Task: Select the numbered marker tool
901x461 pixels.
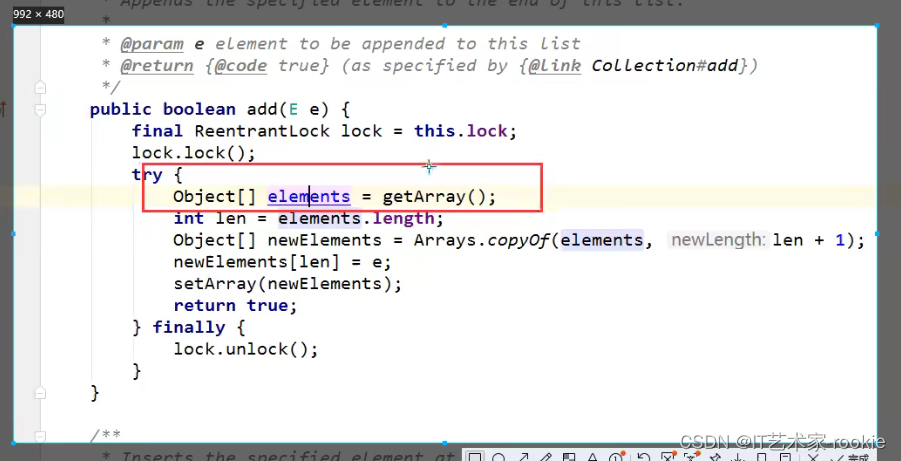Action: coord(616,458)
